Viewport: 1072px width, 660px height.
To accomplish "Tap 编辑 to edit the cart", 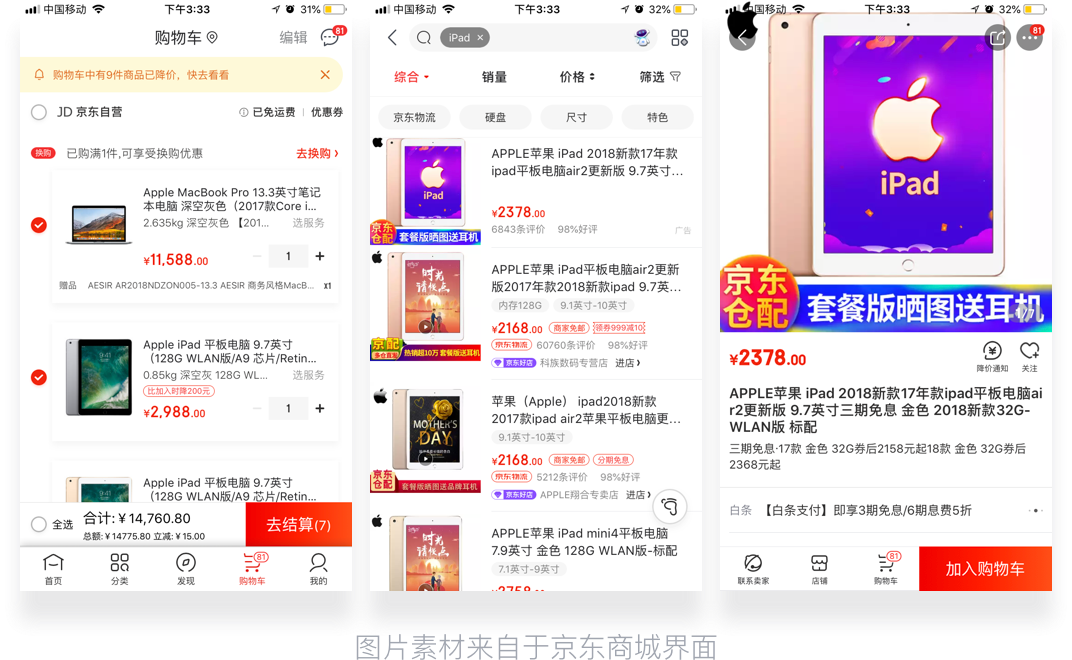I will (x=293, y=38).
